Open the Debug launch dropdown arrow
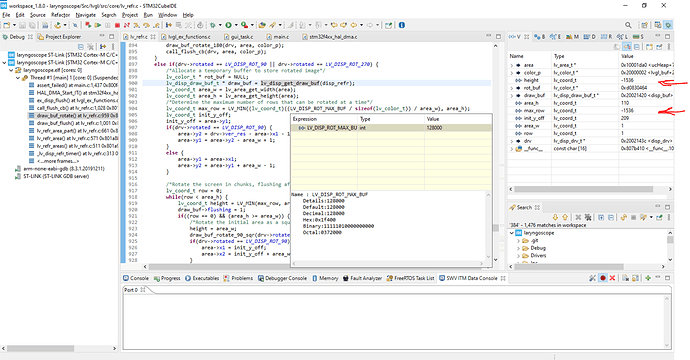 [220, 25]
